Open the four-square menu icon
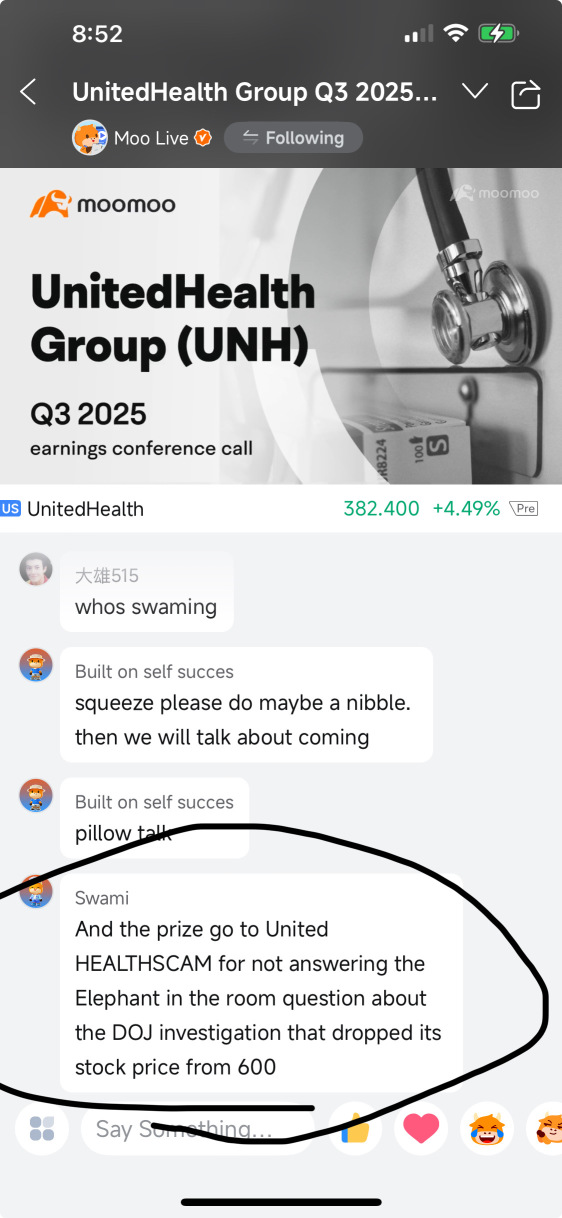The image size is (562, 1218). click(x=42, y=1129)
